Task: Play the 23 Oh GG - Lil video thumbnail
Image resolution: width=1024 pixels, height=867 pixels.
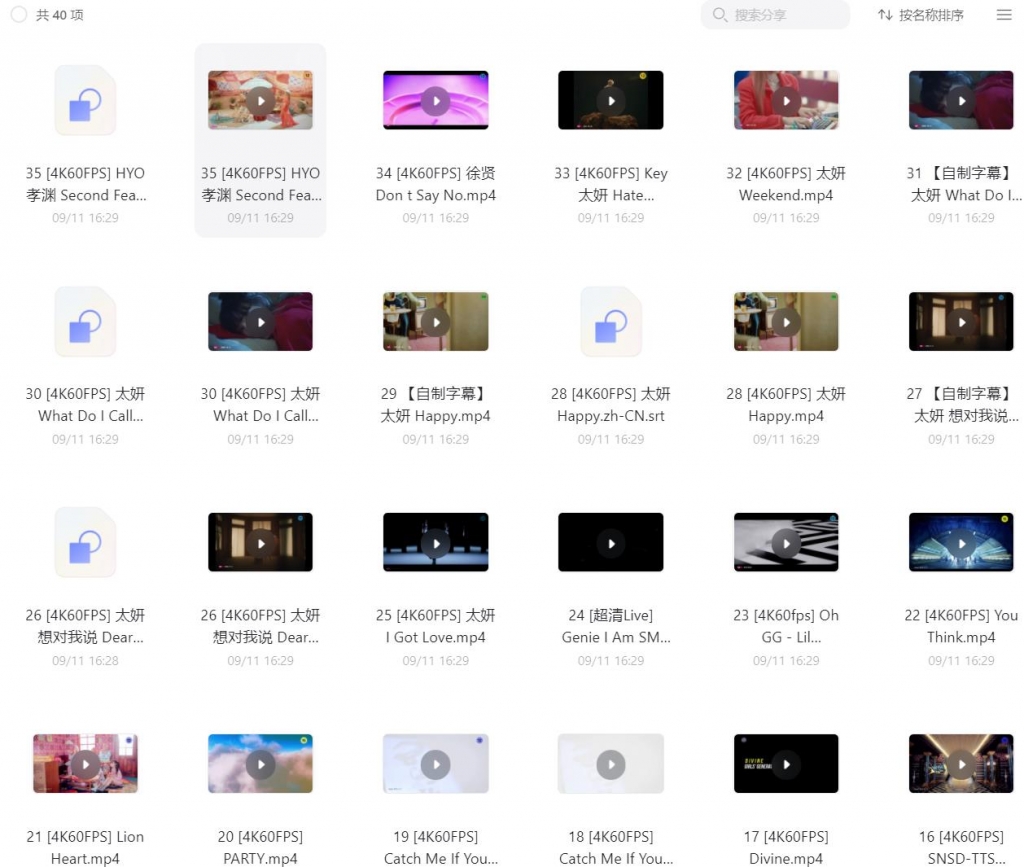Action: pos(786,543)
